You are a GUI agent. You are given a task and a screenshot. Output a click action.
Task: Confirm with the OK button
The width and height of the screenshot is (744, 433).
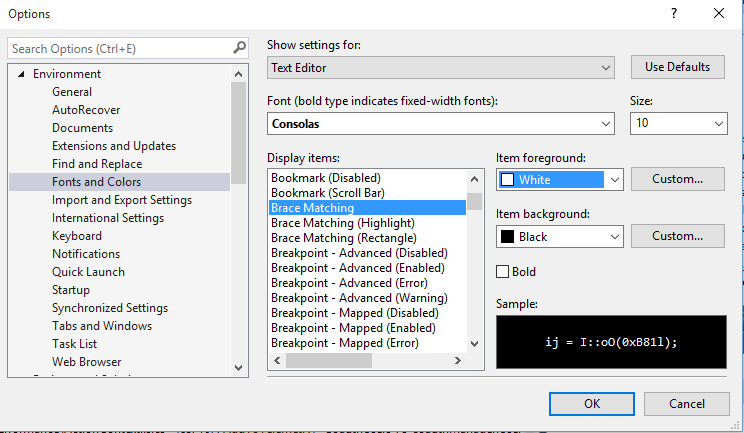pyautogui.click(x=592, y=404)
